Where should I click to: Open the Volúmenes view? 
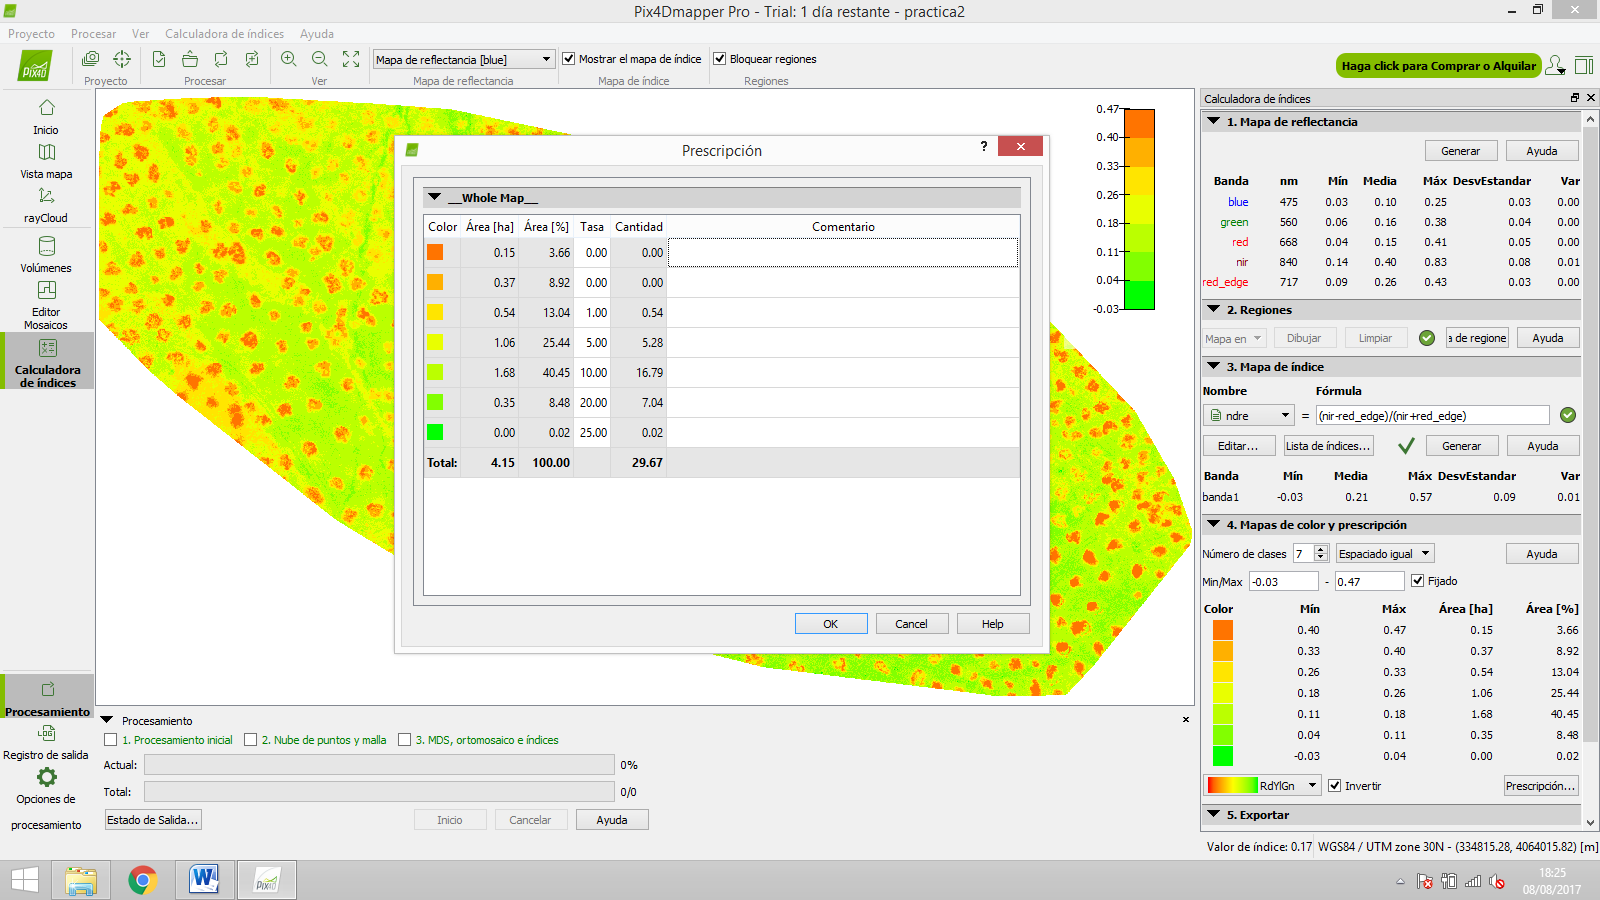point(46,255)
